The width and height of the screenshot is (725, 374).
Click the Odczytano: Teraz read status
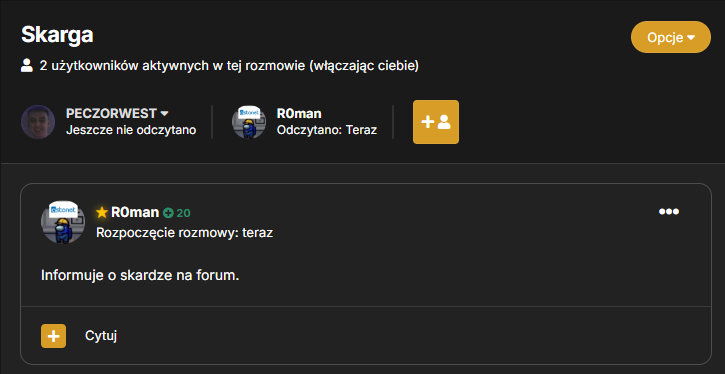pos(326,130)
